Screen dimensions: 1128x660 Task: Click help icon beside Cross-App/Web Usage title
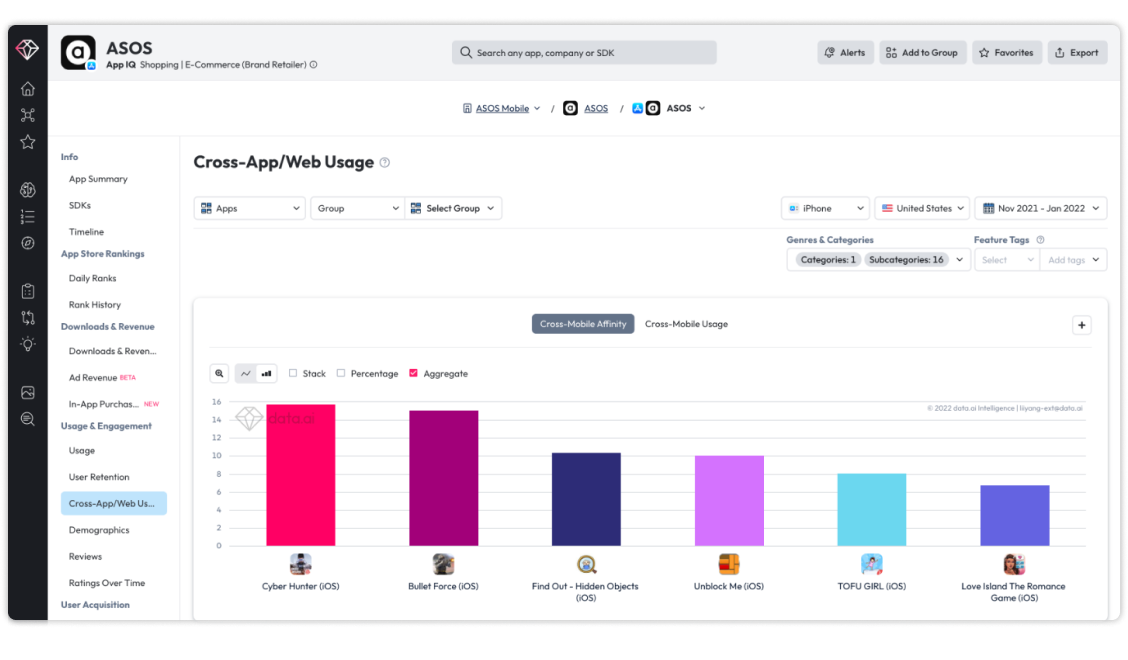tap(385, 163)
